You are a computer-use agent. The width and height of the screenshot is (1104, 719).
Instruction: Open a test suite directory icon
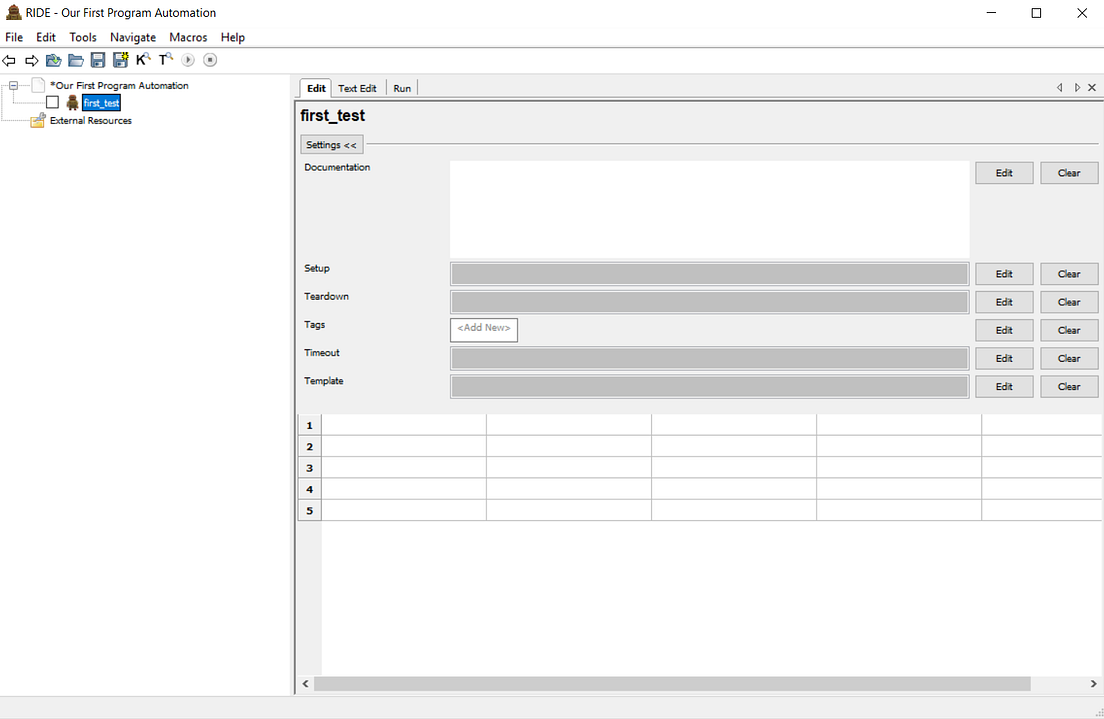point(53,59)
